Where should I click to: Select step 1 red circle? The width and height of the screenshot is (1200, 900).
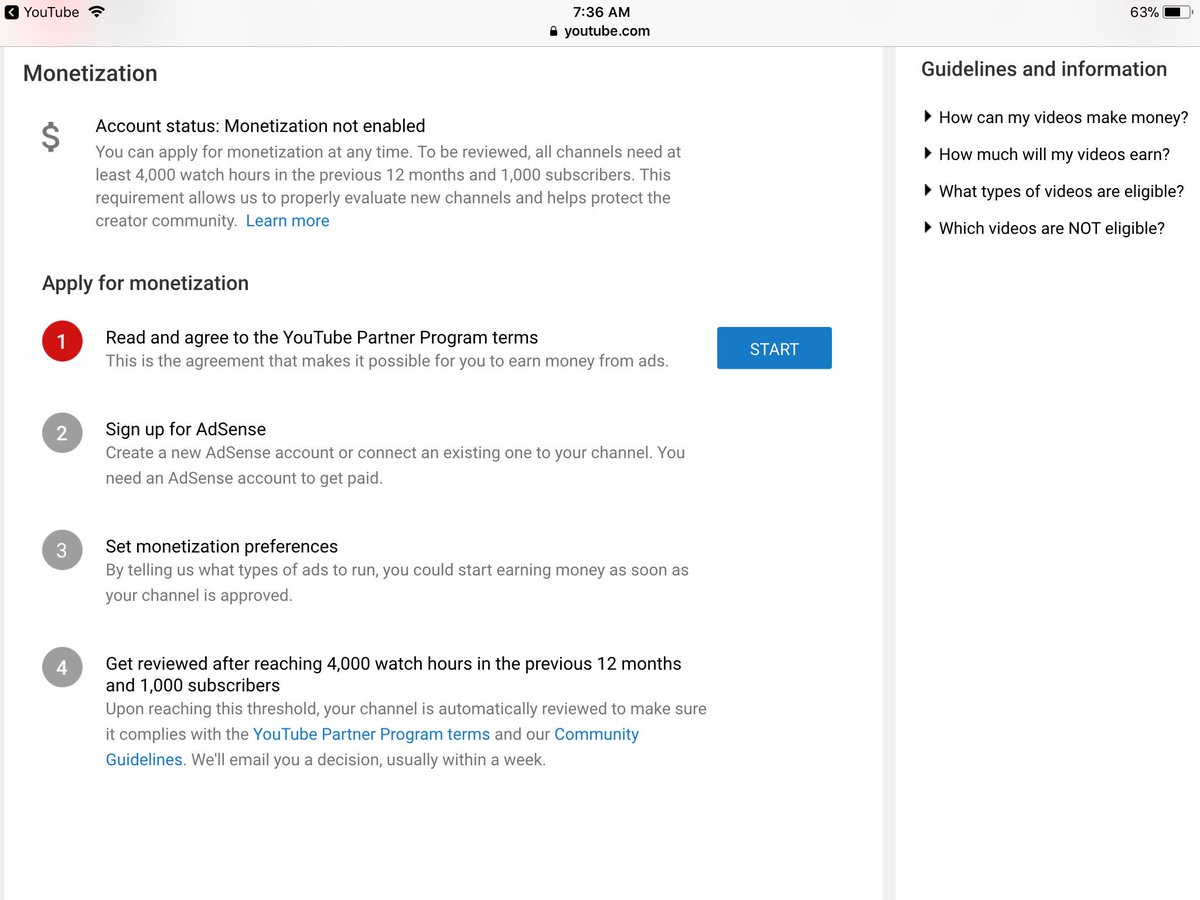(x=62, y=342)
